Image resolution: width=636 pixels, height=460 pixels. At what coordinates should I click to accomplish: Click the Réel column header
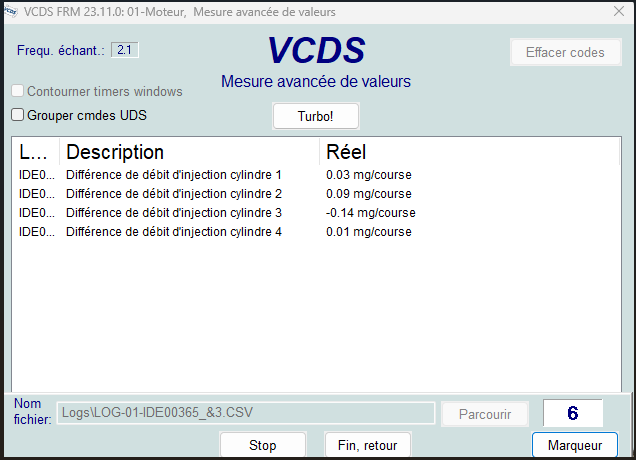[469, 152]
